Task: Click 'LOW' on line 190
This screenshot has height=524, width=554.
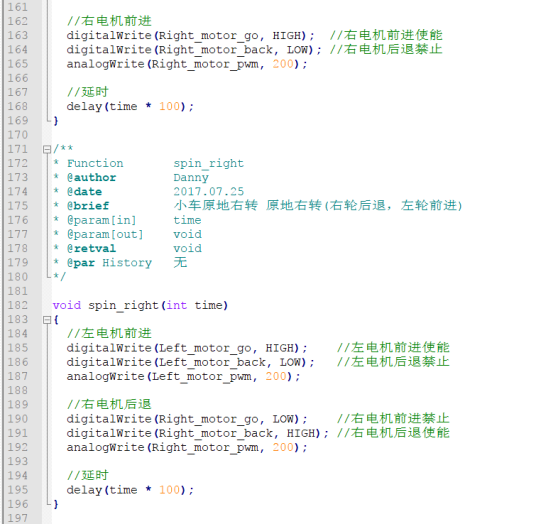Action: coord(283,419)
